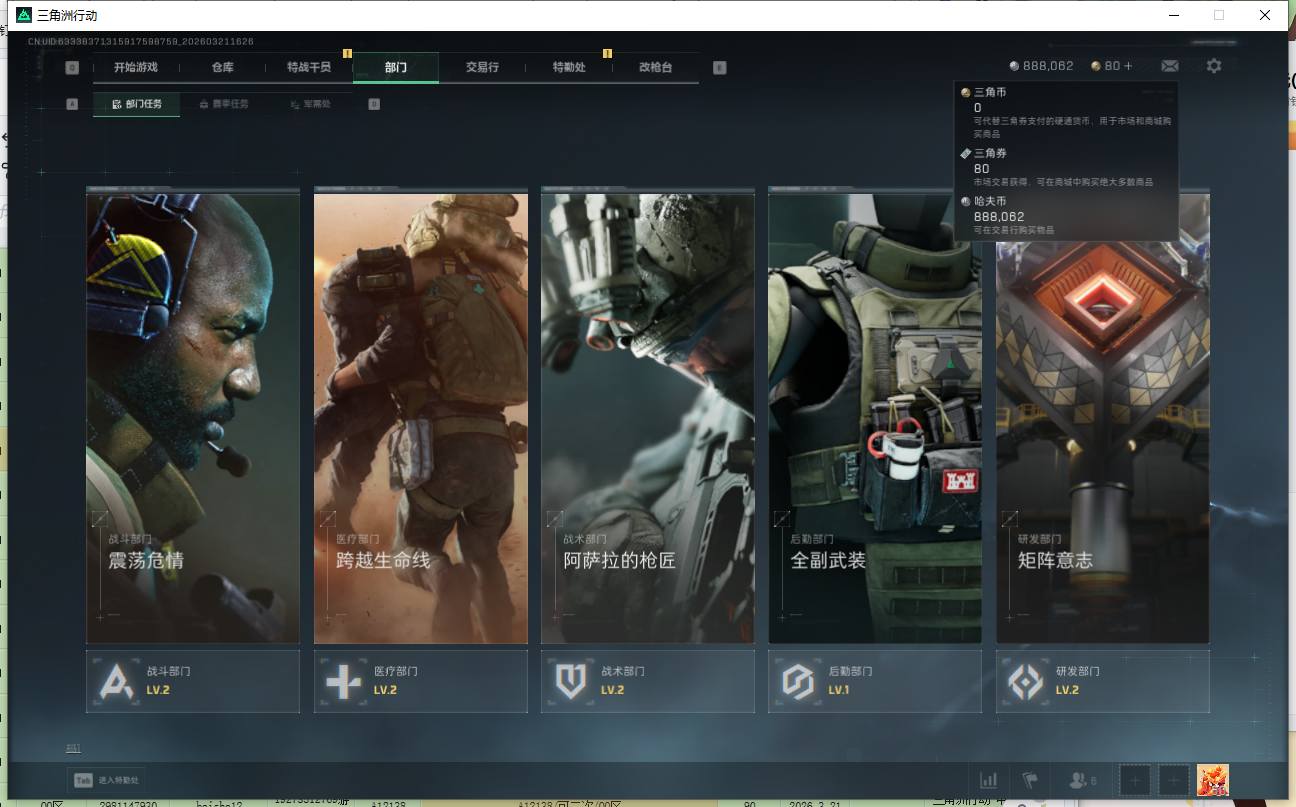Switch to the 改枪台 tab
This screenshot has width=1296, height=807.
656,68
